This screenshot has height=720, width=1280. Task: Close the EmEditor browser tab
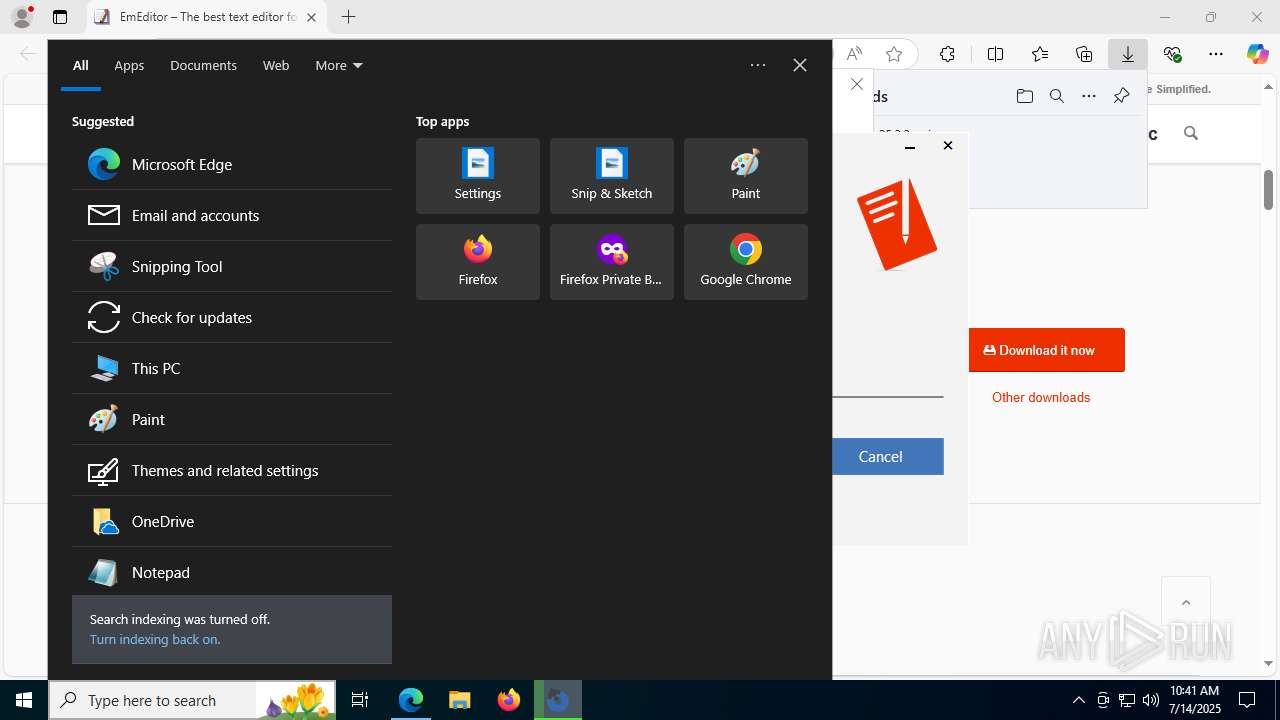point(311,17)
